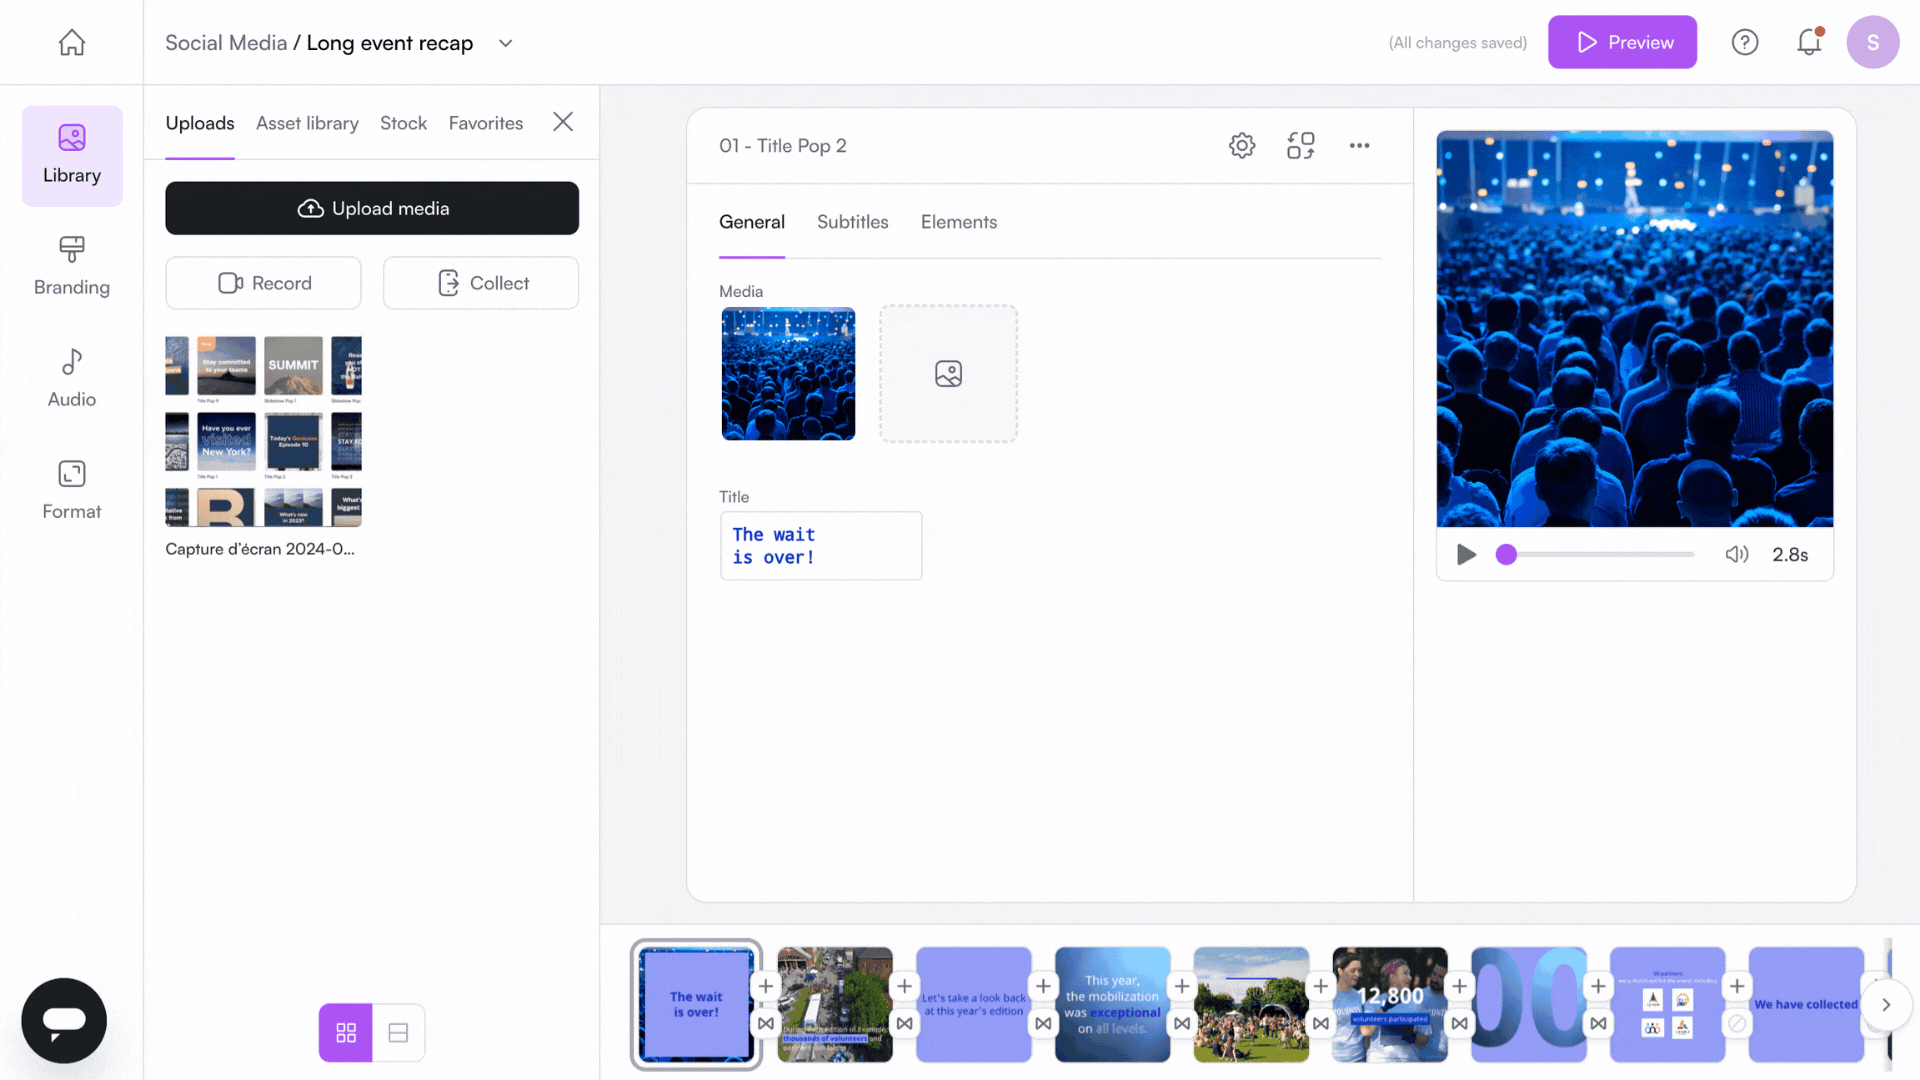Open scene settings gear icon
Screen dimensions: 1920x1080
click(x=1242, y=145)
